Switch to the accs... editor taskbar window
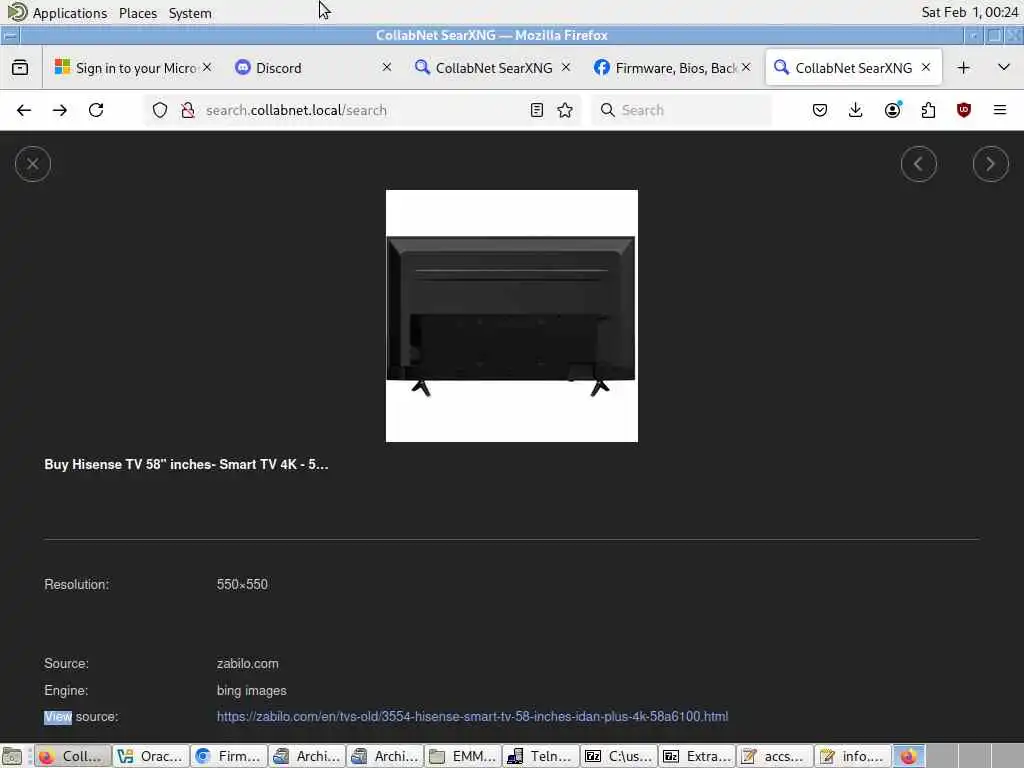Screen dimensions: 1024x768 click(775, 756)
